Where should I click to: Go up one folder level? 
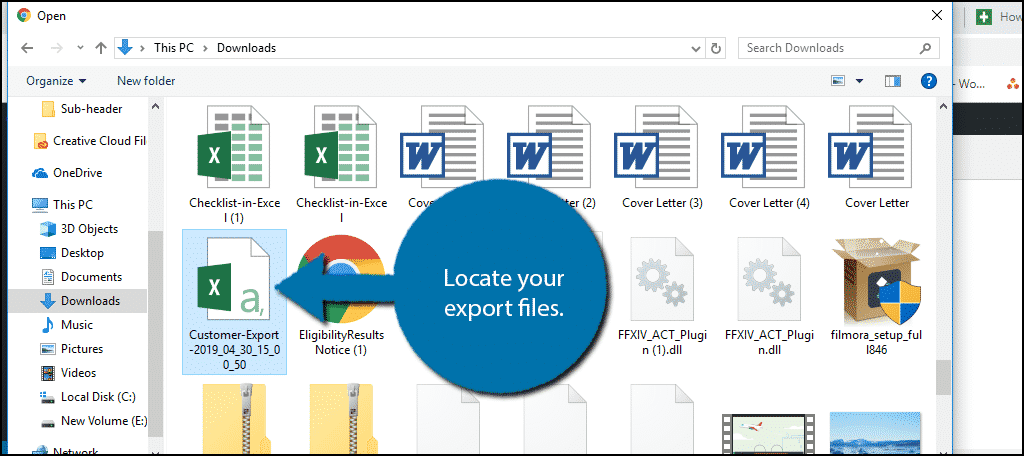click(x=101, y=48)
